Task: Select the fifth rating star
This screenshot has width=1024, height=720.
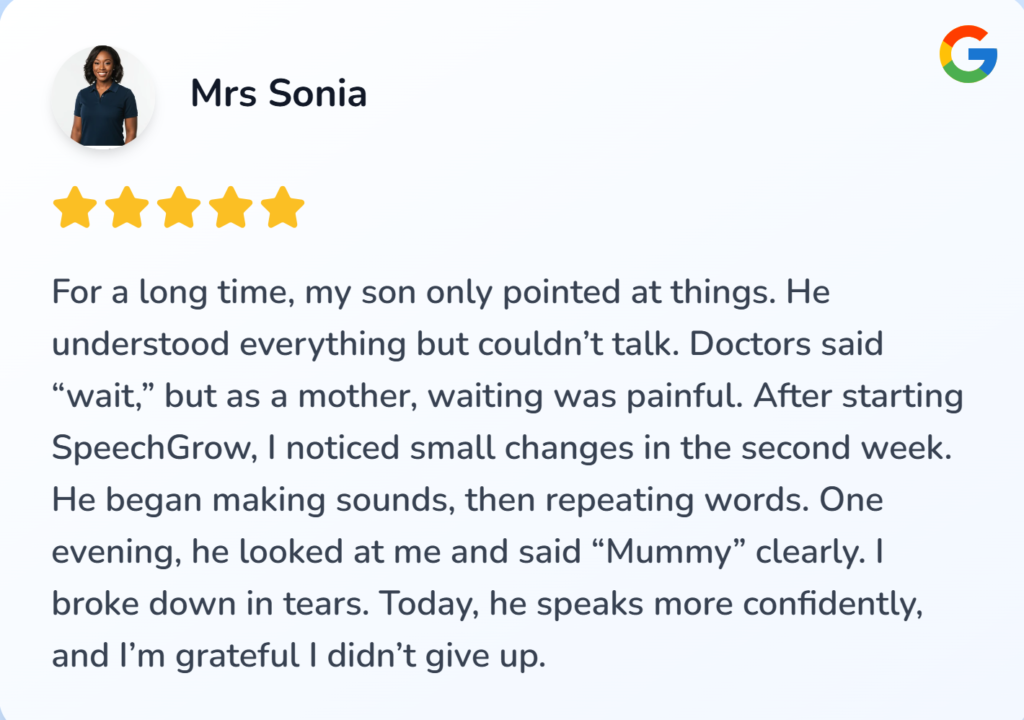Action: pyautogui.click(x=282, y=208)
